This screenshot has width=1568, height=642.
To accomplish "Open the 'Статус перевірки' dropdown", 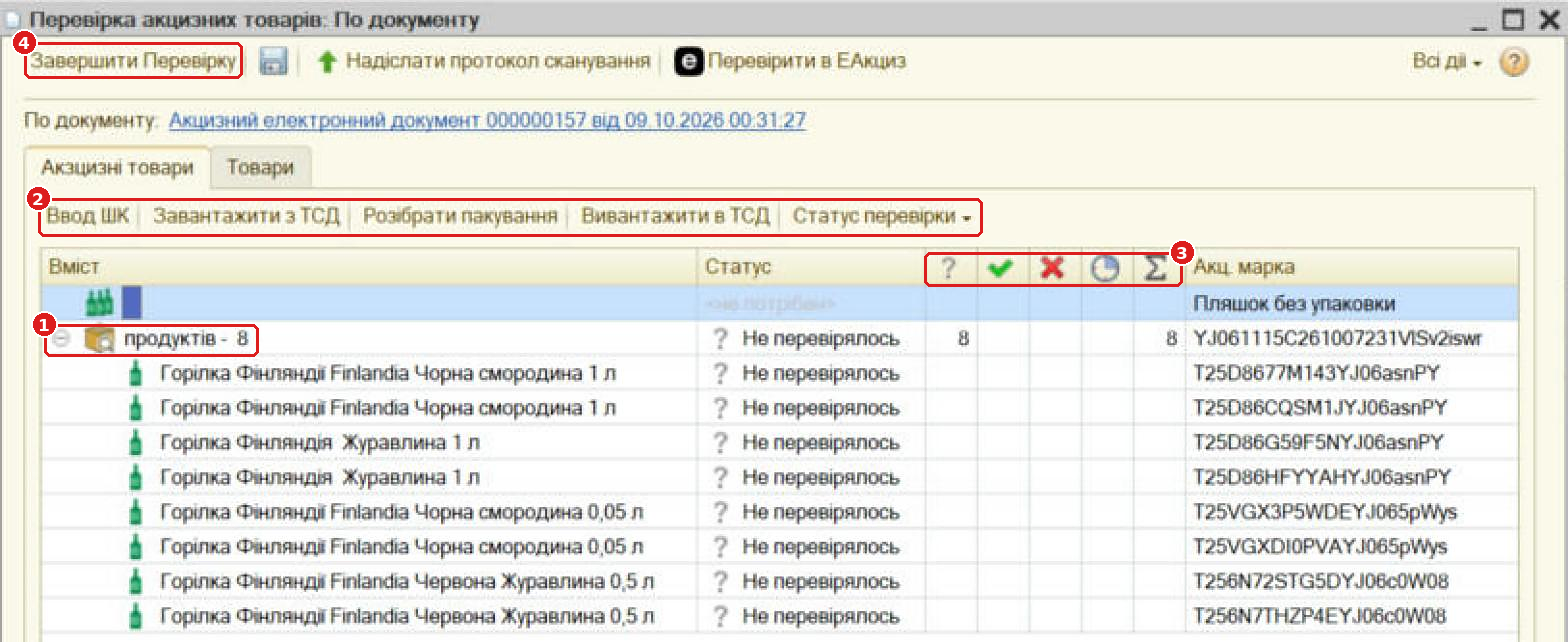I will (x=881, y=216).
